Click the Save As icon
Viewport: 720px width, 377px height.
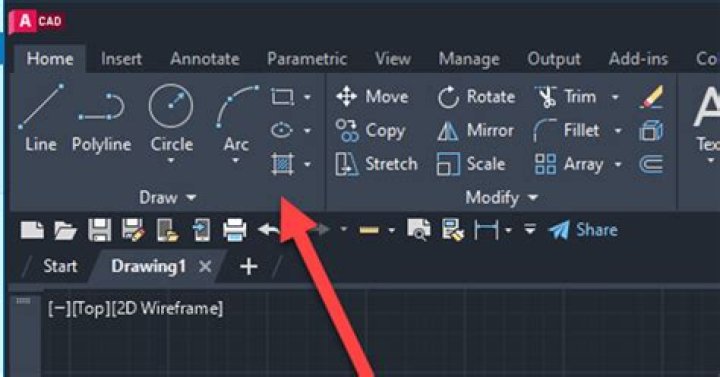pos(133,230)
